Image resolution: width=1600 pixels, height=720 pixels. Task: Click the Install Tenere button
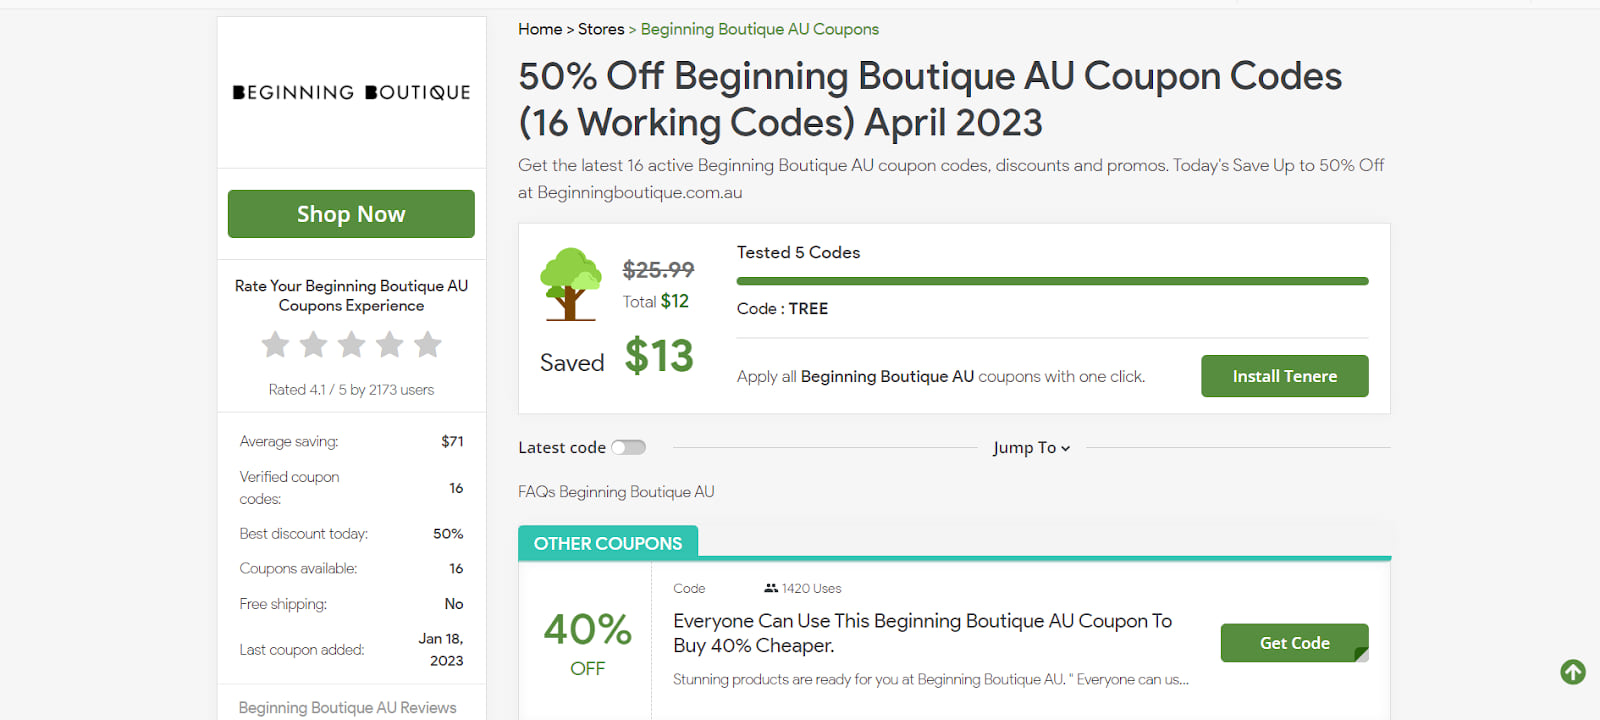(x=1285, y=376)
